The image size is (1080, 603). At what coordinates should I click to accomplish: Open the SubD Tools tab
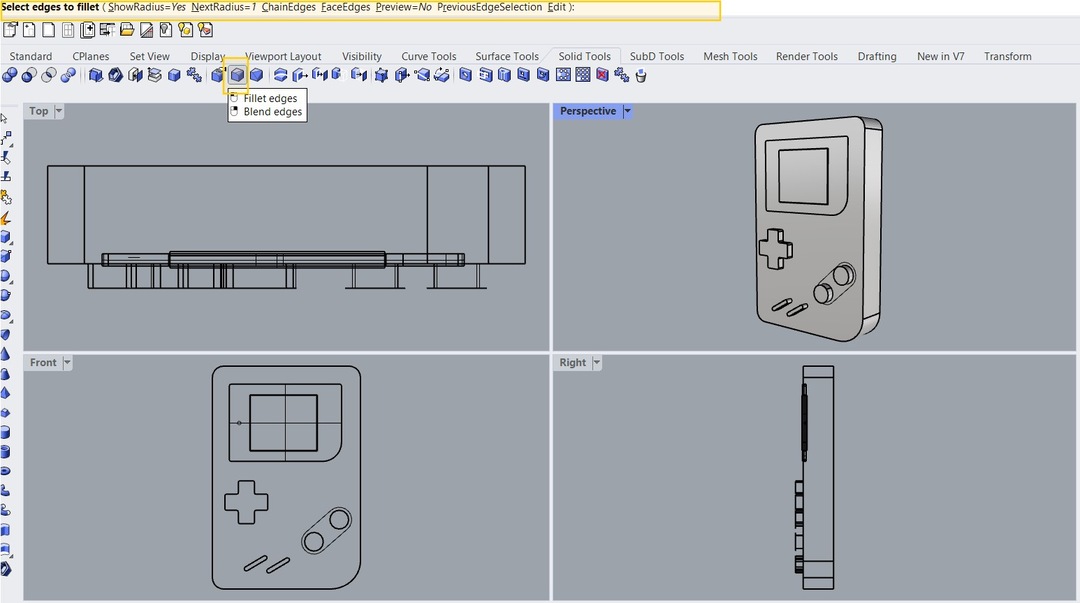[x=656, y=57]
